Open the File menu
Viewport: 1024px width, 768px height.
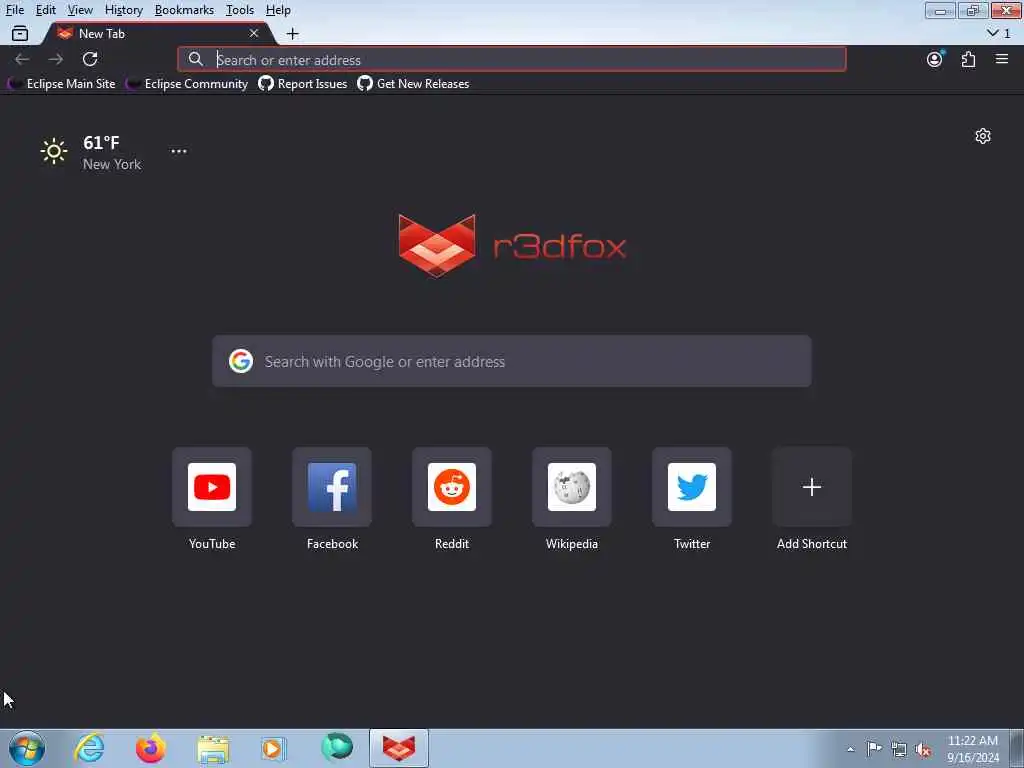pyautogui.click(x=14, y=10)
